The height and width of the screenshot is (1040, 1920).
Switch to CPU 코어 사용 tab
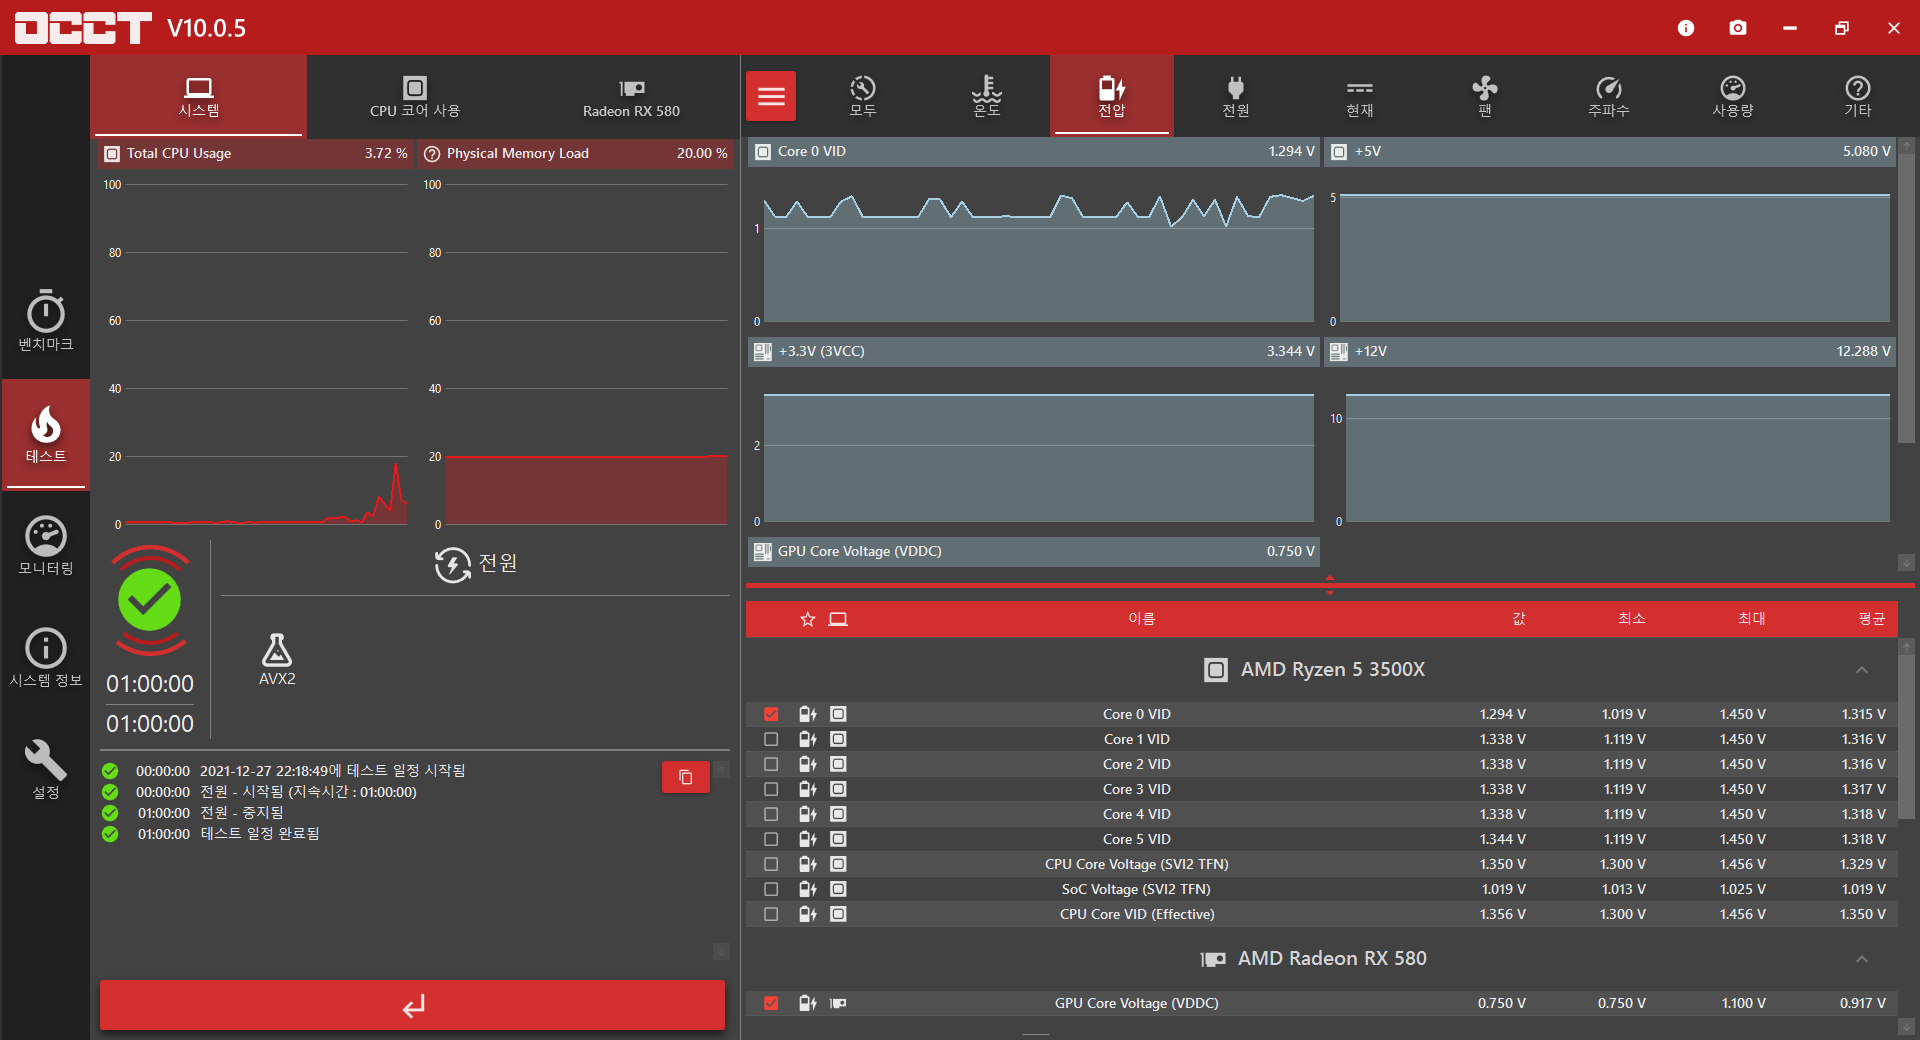click(x=415, y=96)
